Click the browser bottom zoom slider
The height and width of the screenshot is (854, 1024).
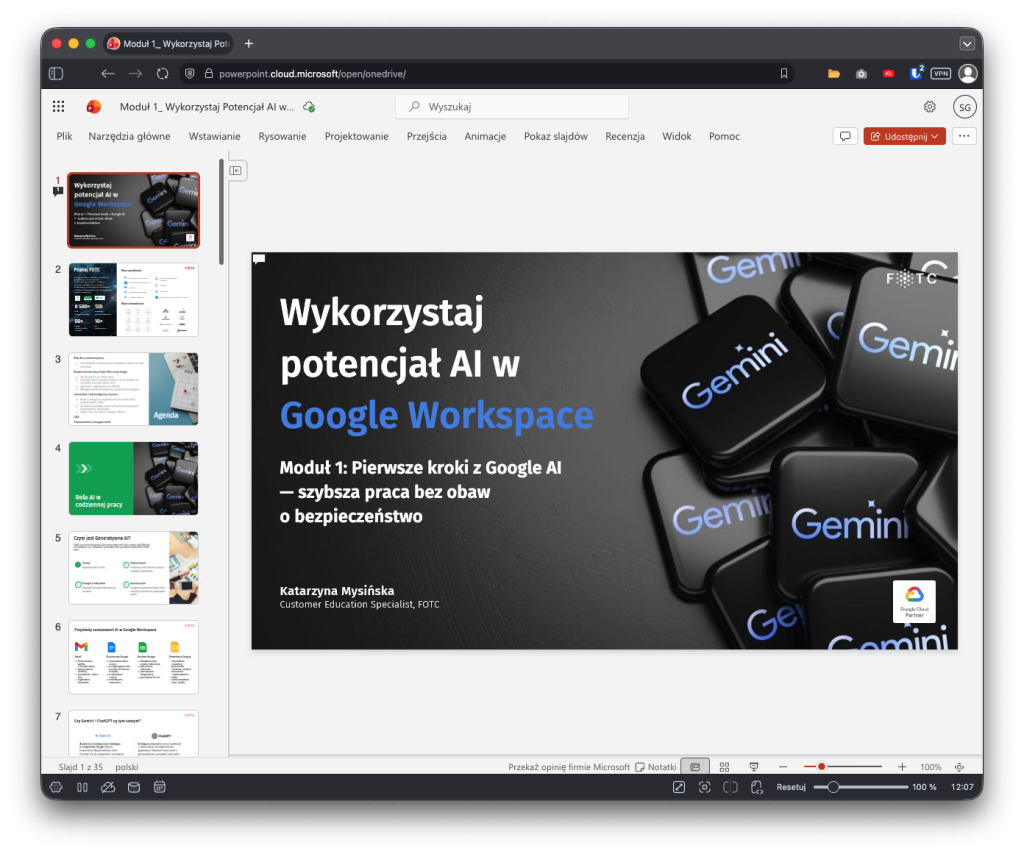click(x=861, y=787)
